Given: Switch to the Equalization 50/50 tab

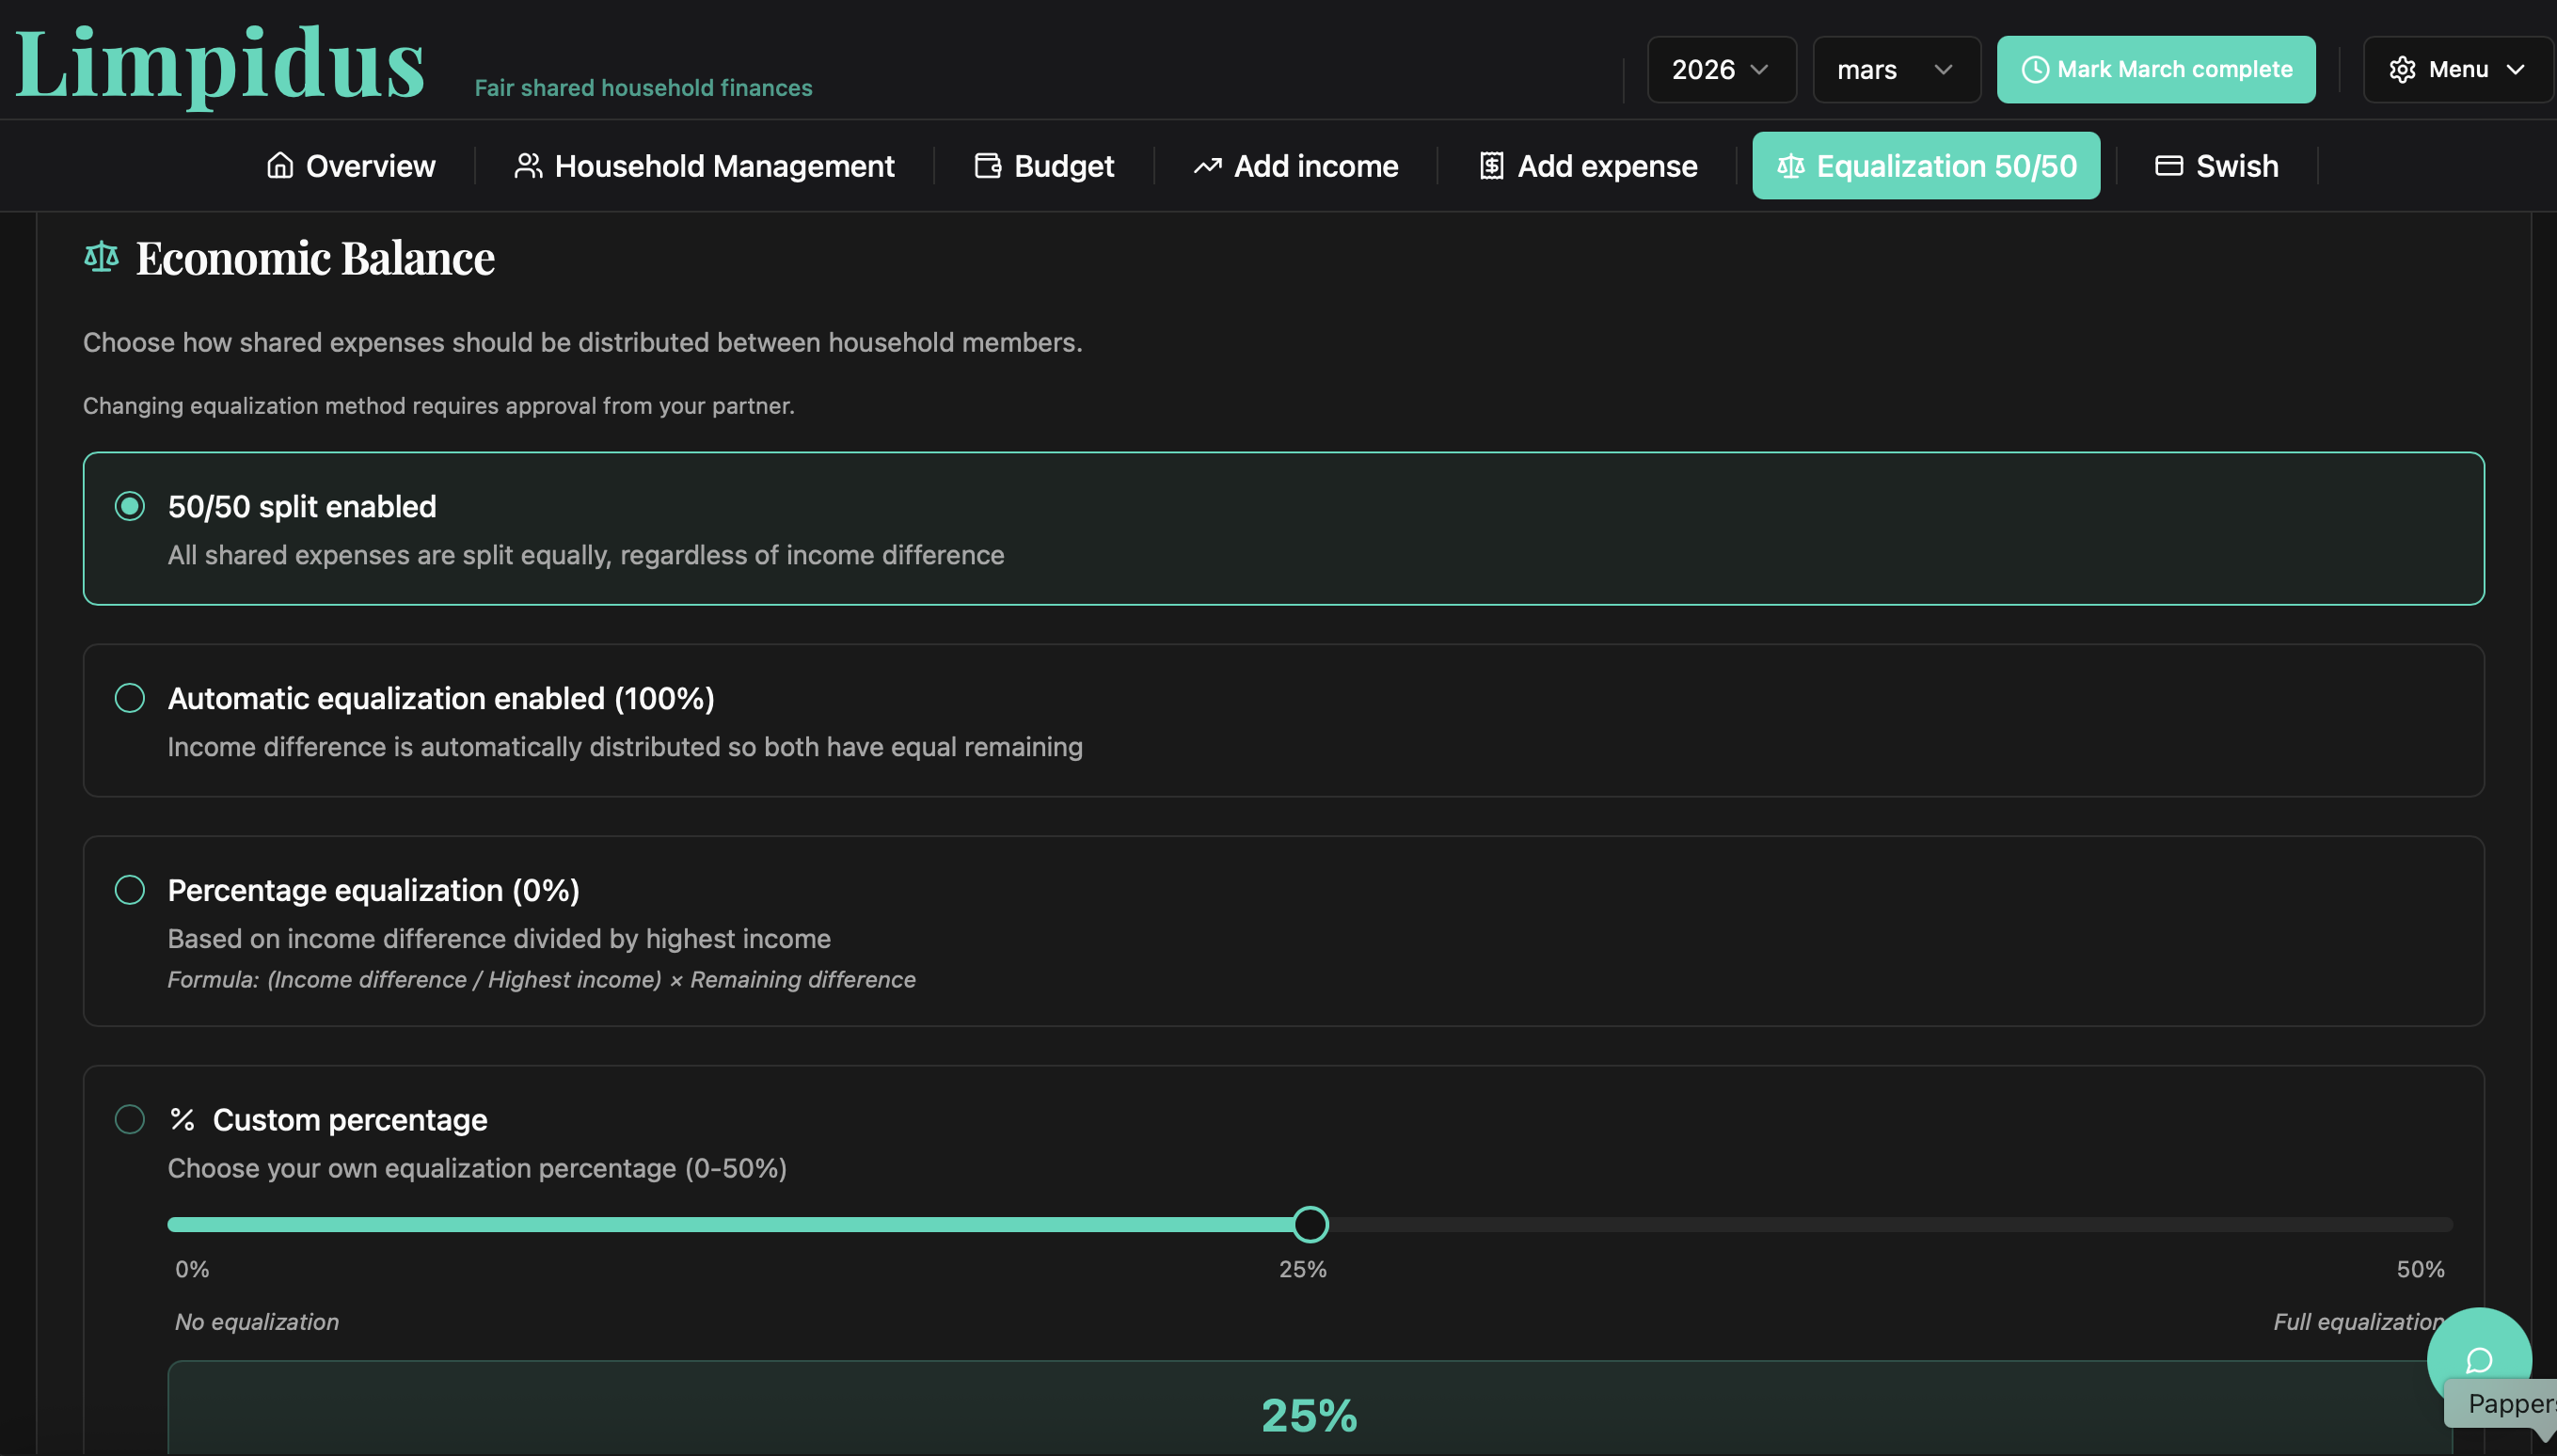Looking at the screenshot, I should coord(1925,165).
